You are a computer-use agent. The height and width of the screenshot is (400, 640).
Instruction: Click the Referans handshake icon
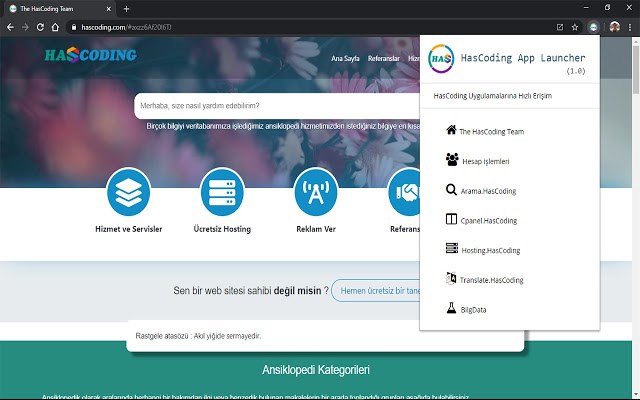click(x=404, y=192)
